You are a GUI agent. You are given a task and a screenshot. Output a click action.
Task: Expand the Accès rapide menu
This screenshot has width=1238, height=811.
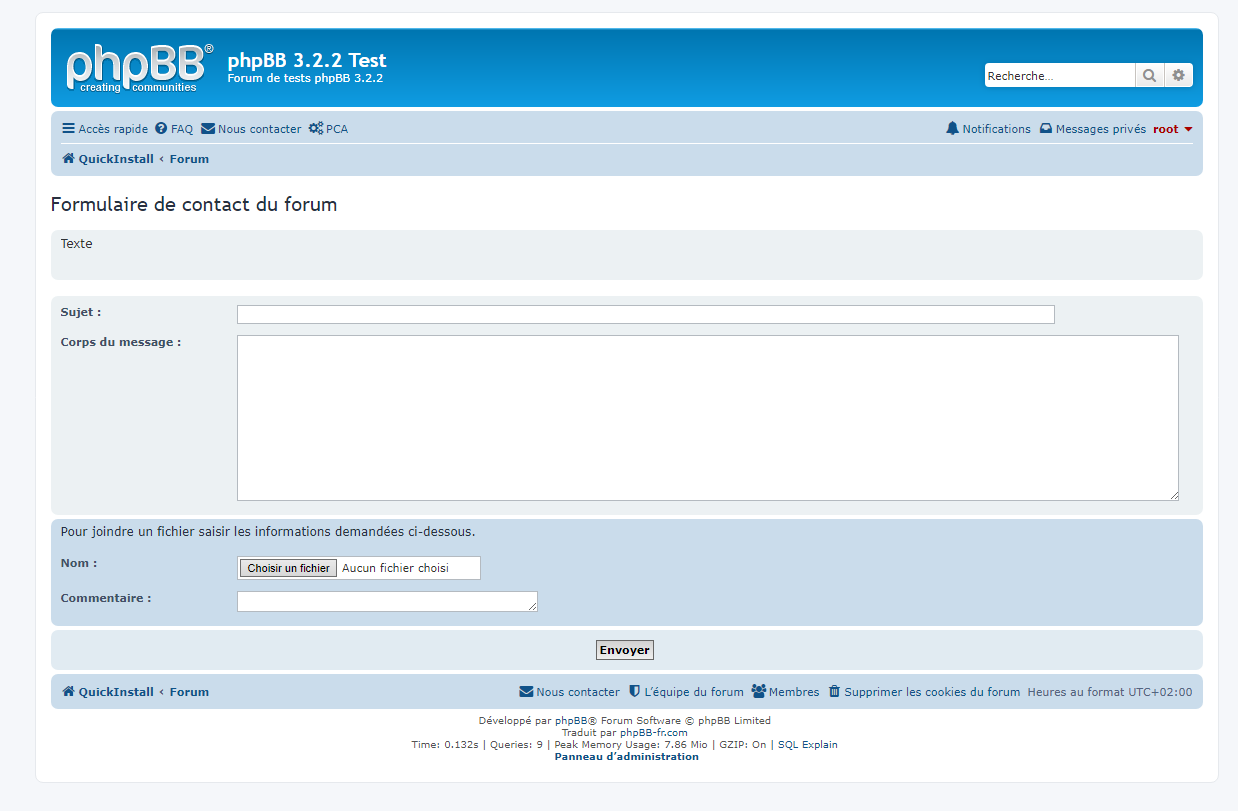pos(105,129)
